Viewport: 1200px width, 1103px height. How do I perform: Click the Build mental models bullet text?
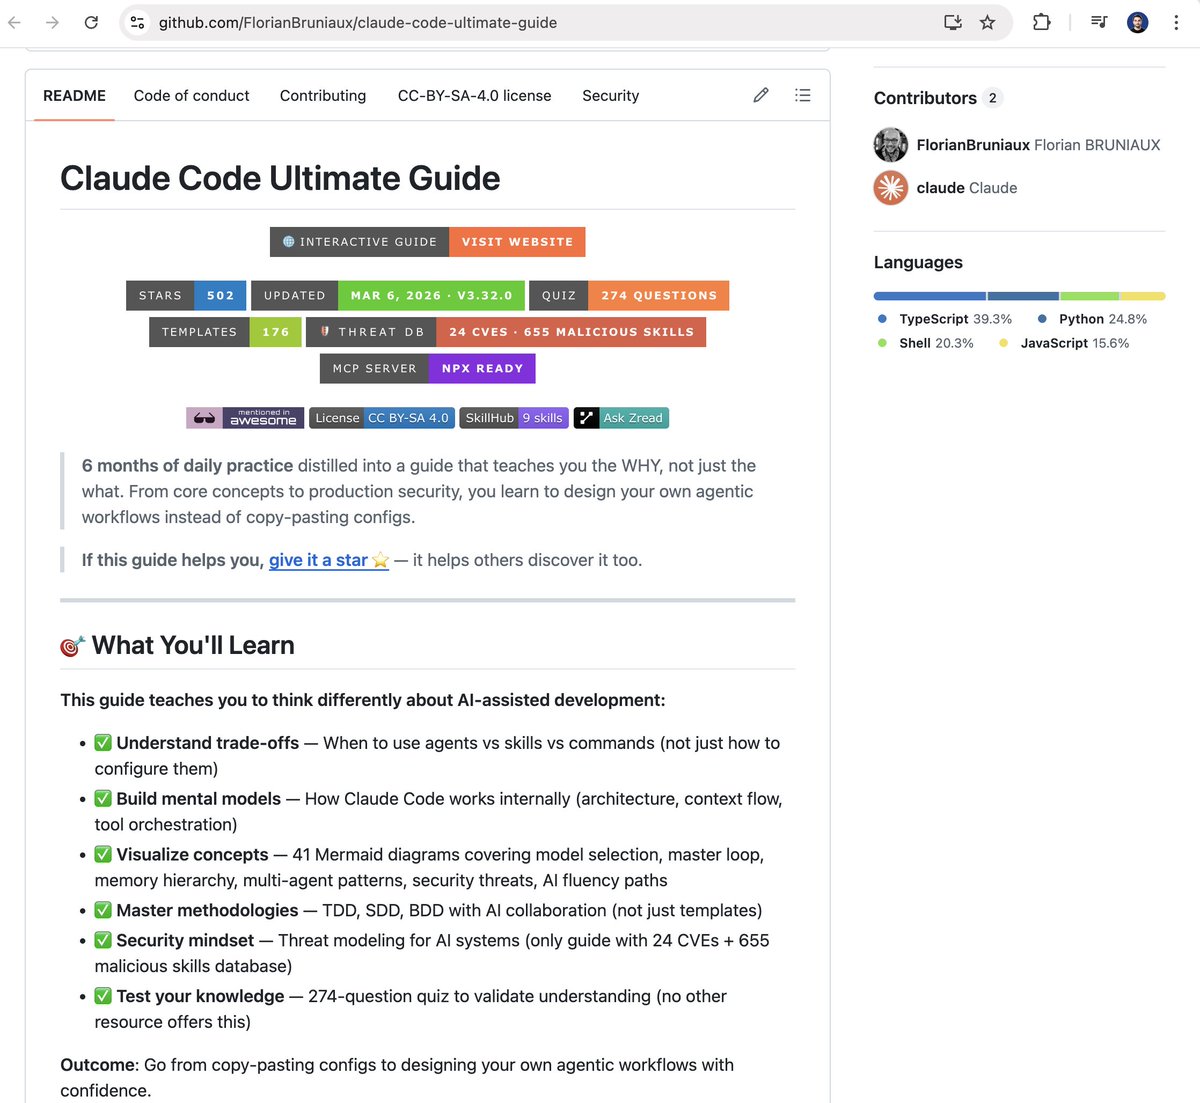[438, 812]
